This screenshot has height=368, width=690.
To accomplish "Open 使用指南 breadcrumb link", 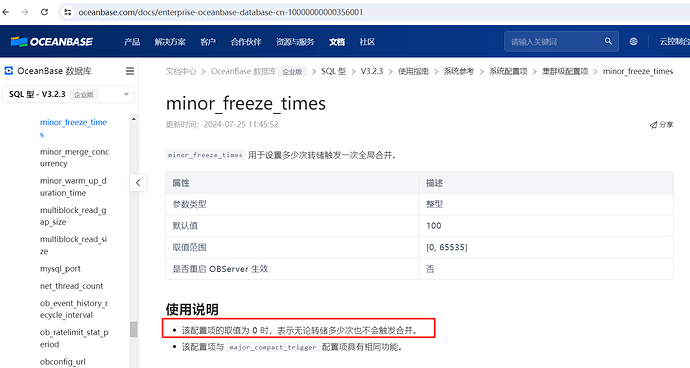I will [413, 71].
